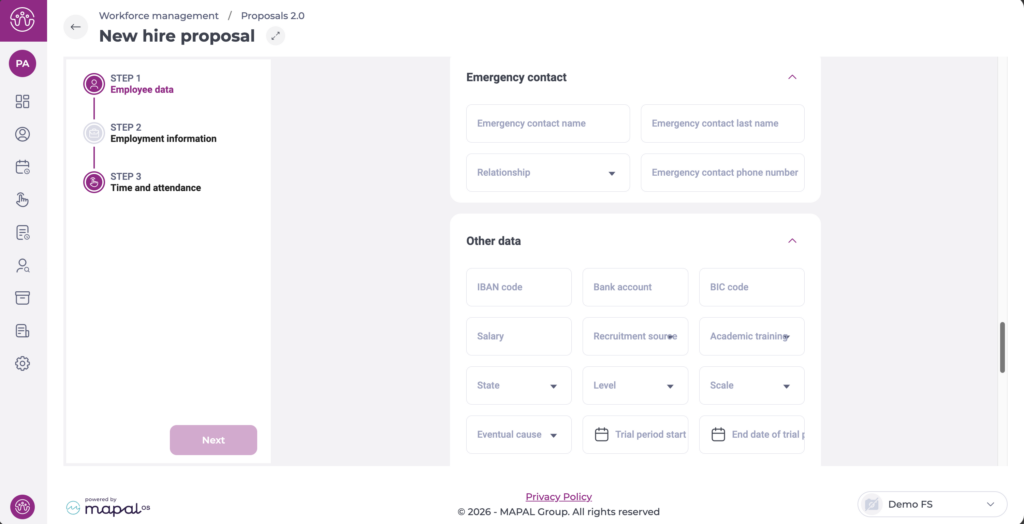Open the user profile icon in sidebar
1024x524 pixels.
pos(23,134)
